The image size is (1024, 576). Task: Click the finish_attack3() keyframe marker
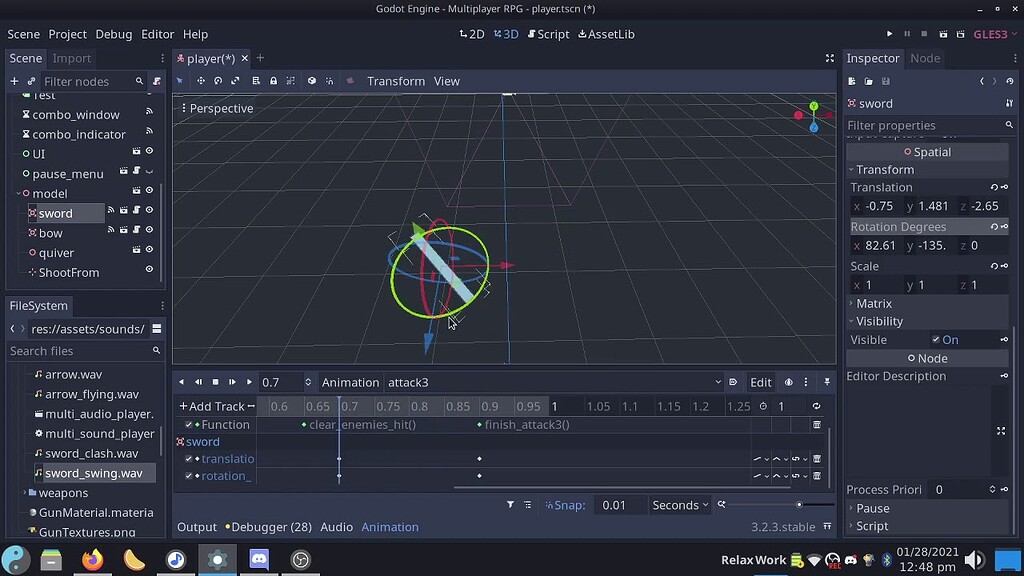479,424
